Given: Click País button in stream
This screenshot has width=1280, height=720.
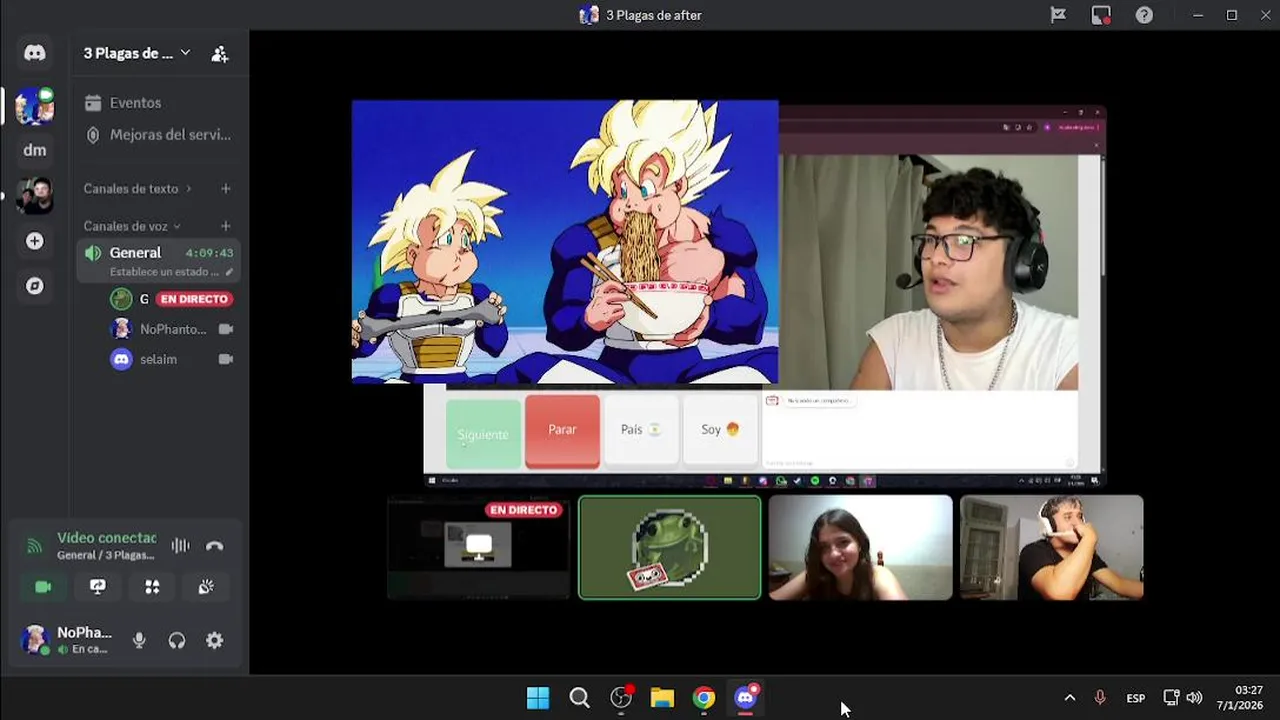Looking at the screenshot, I should [641, 430].
